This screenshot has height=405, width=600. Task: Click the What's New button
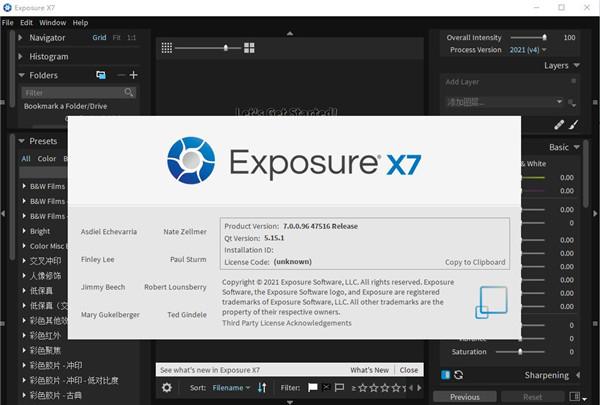pyautogui.click(x=370, y=370)
